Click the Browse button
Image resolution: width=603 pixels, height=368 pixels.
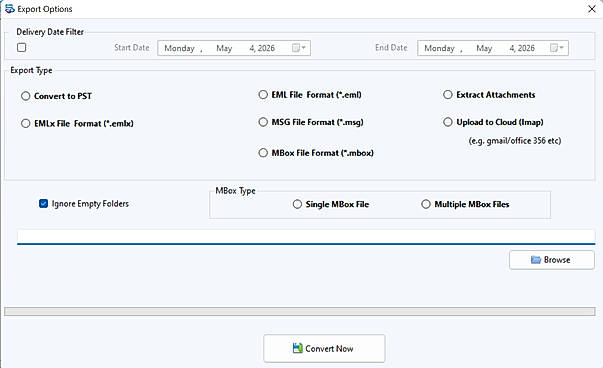[x=552, y=260]
